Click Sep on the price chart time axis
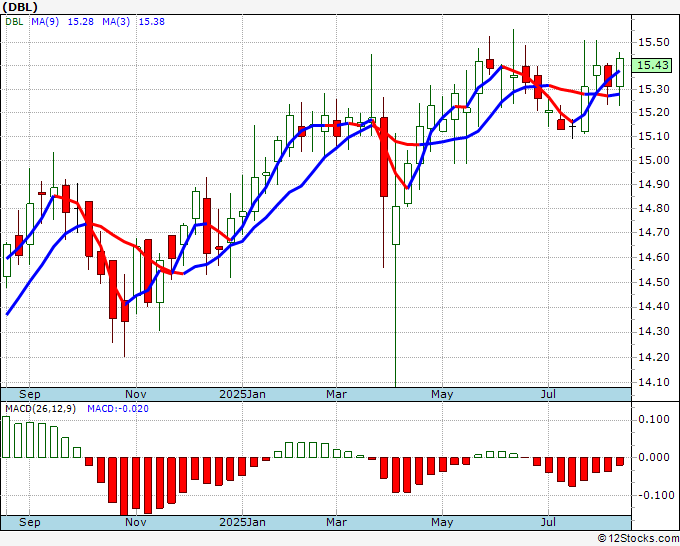This screenshot has height=546, width=680. [x=29, y=394]
